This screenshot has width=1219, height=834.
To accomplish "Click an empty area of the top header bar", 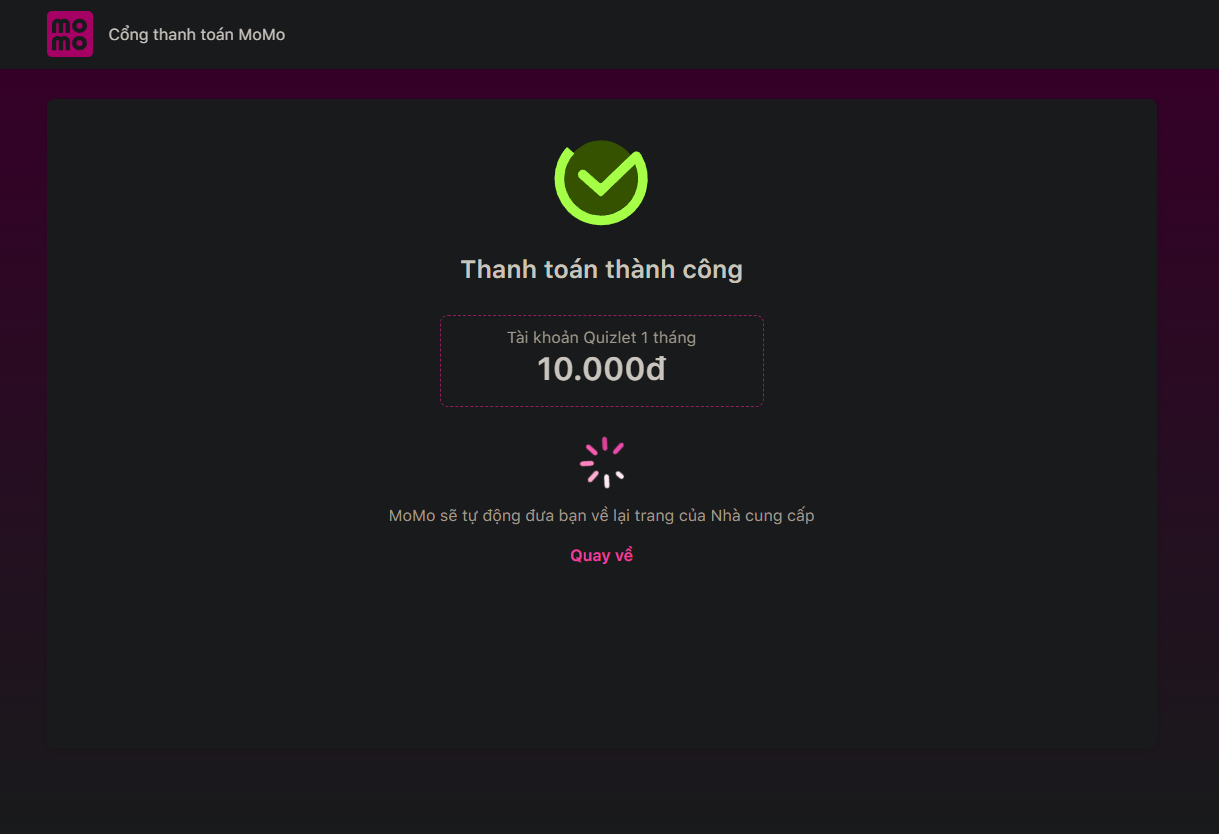I will point(750,35).
